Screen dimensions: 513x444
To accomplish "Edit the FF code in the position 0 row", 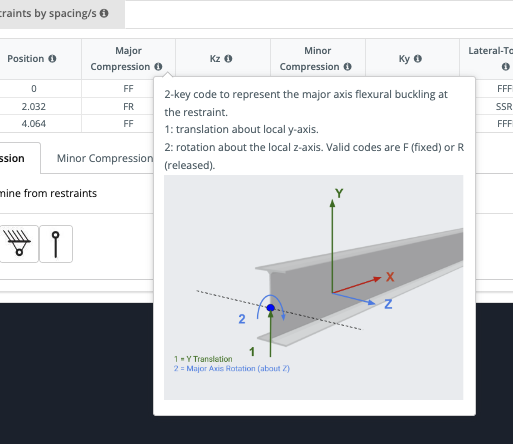I will click(x=128, y=89).
